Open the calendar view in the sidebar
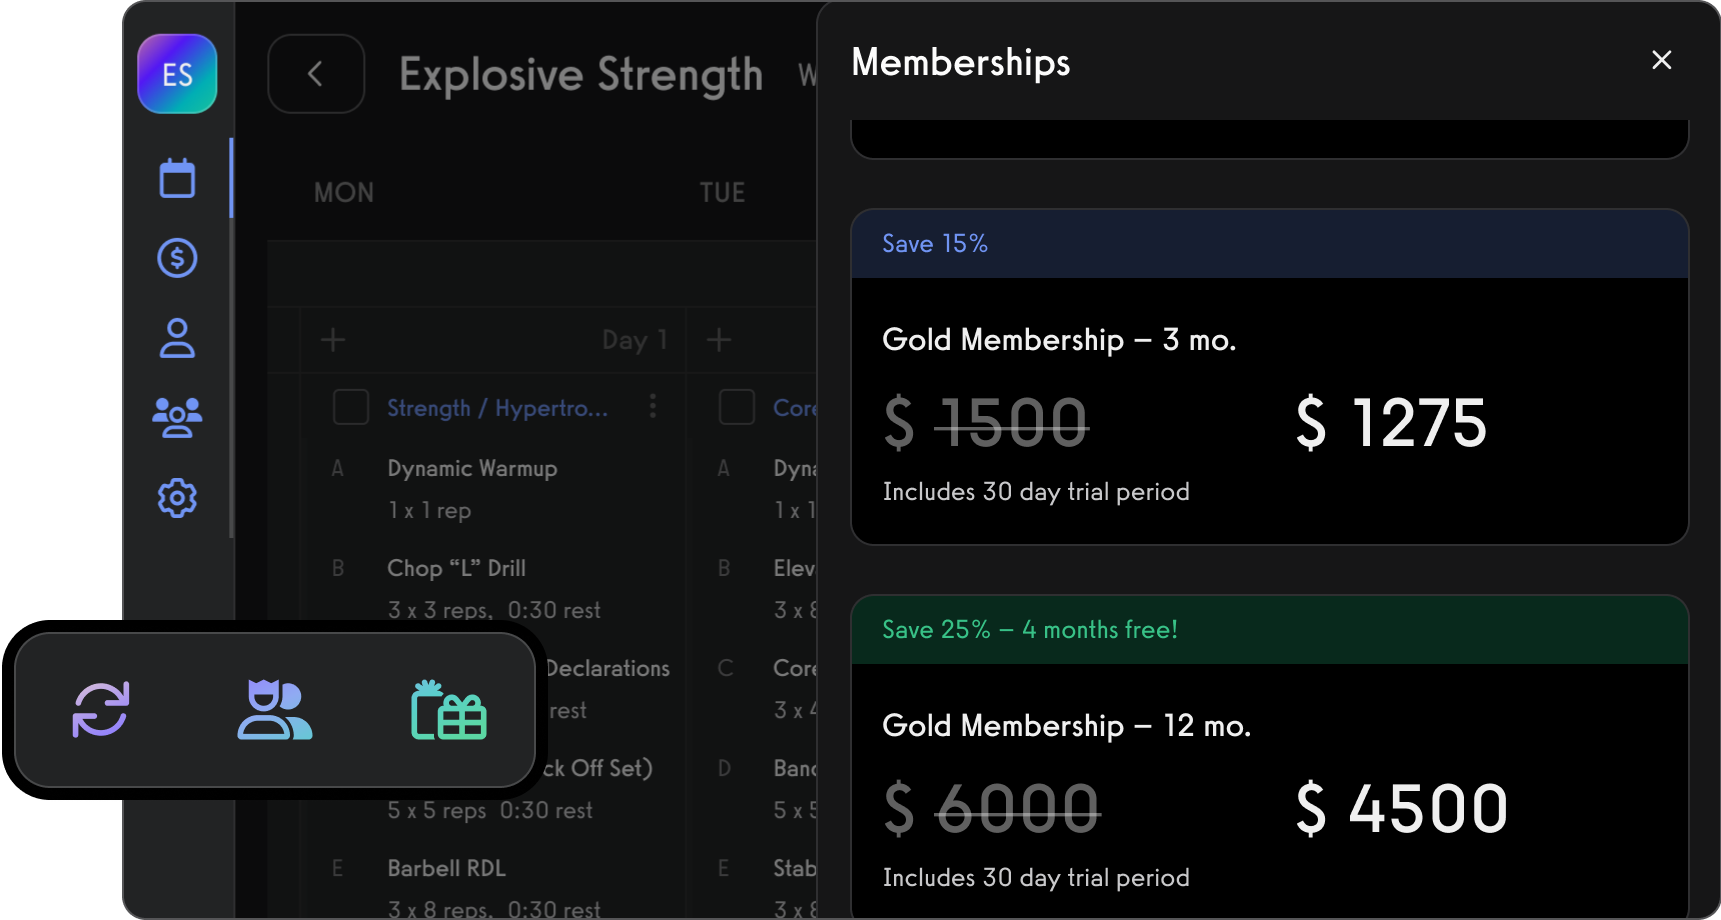 (177, 177)
